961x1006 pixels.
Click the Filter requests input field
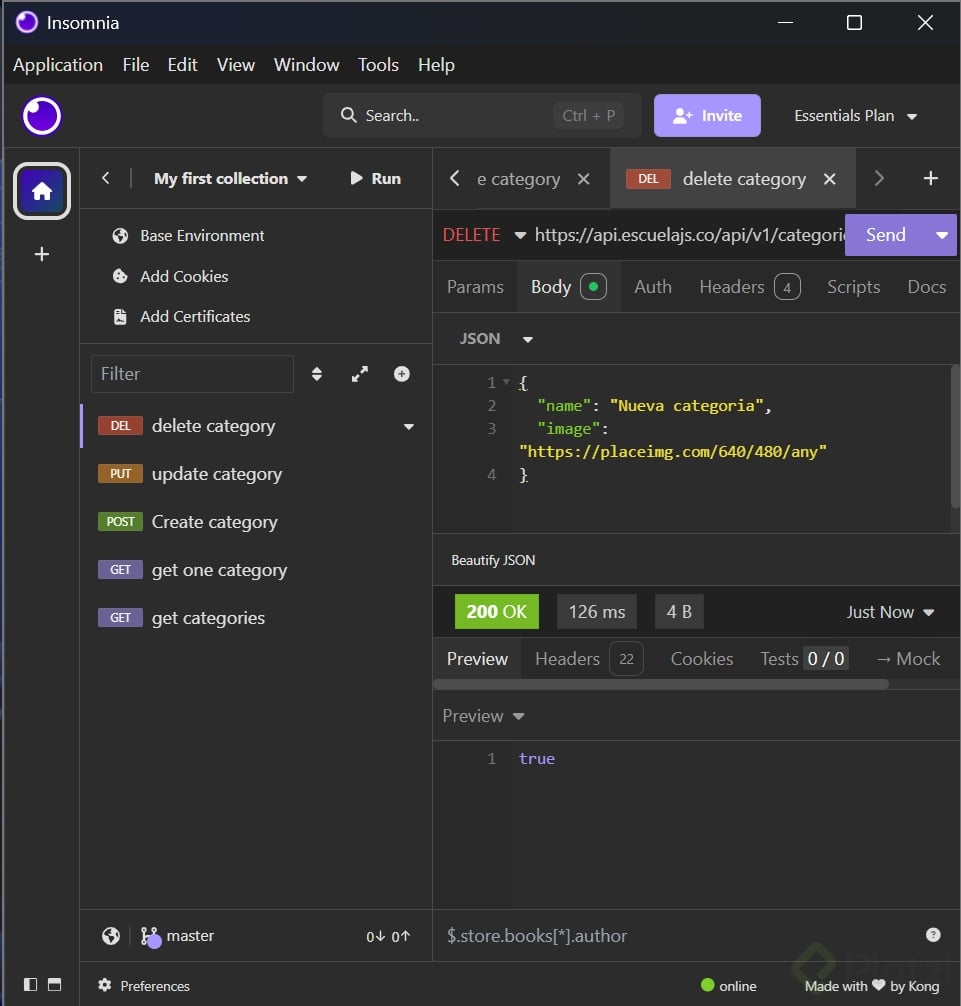tap(192, 374)
